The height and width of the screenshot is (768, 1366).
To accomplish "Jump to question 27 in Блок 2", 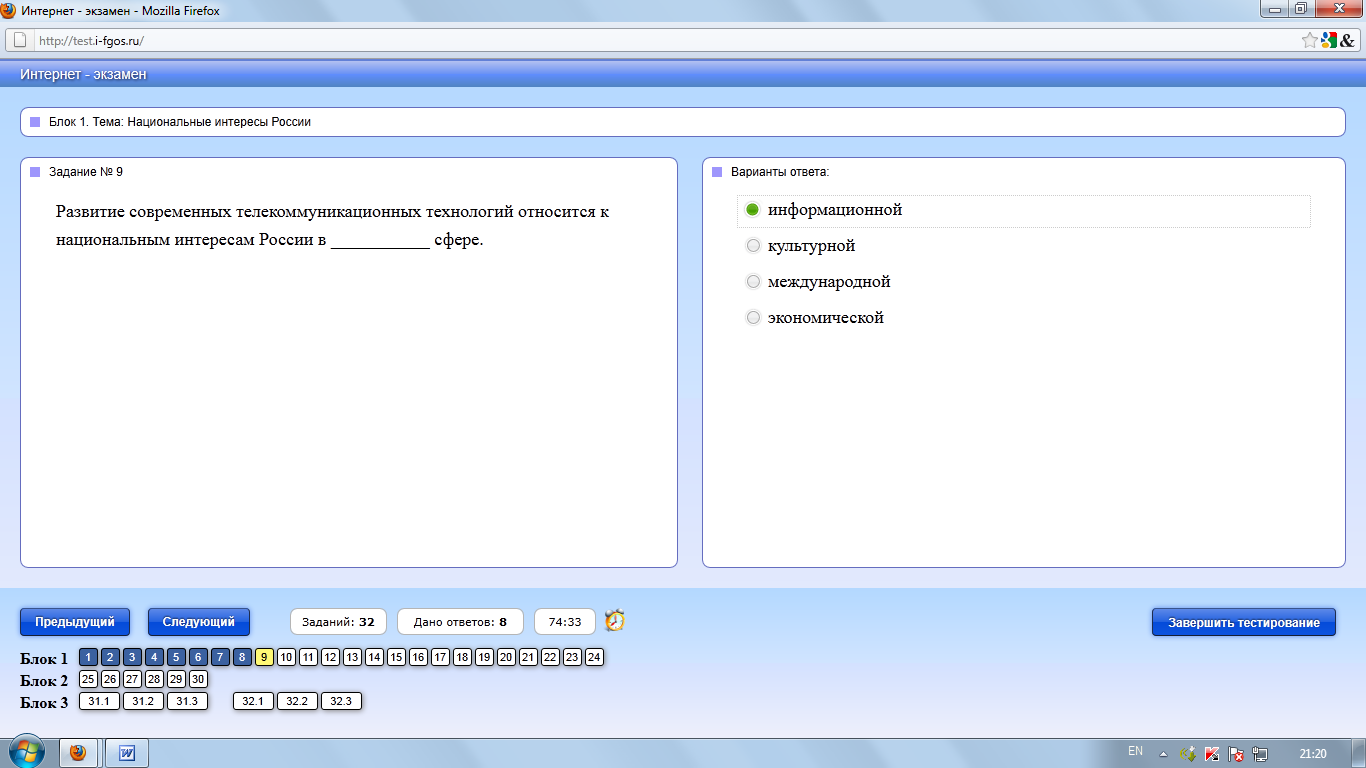I will pyautogui.click(x=132, y=679).
